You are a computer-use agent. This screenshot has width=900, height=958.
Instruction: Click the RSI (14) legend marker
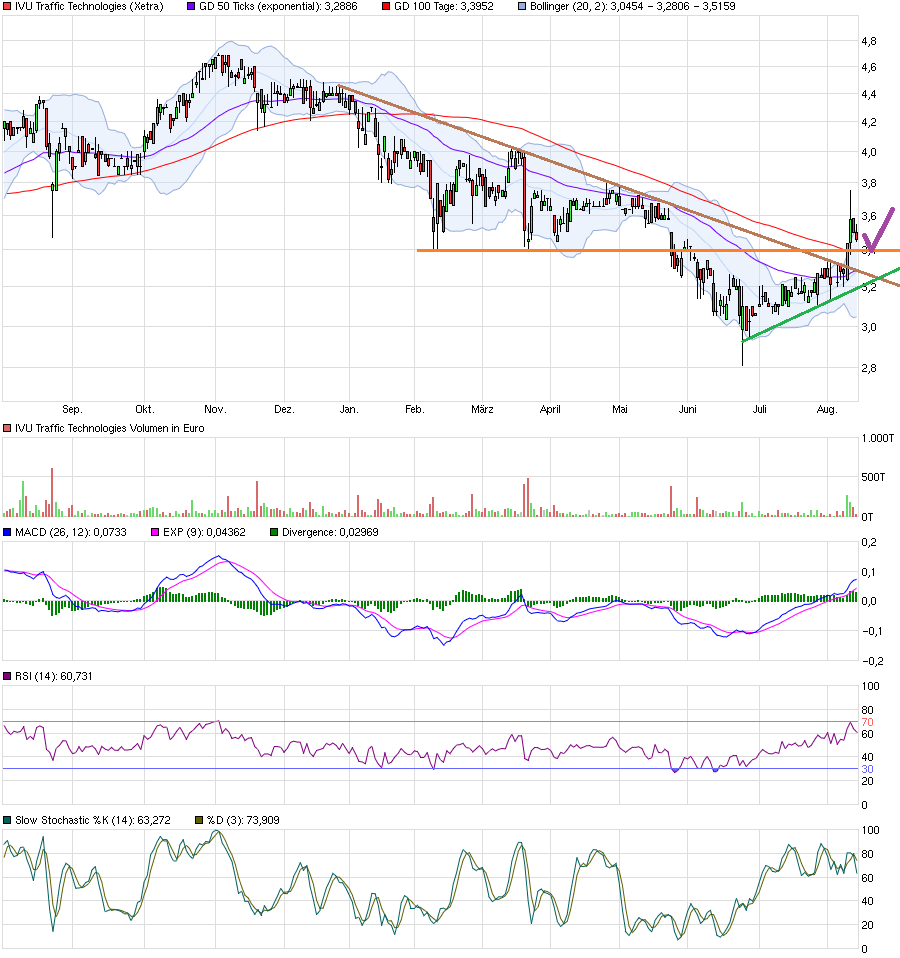click(7, 673)
